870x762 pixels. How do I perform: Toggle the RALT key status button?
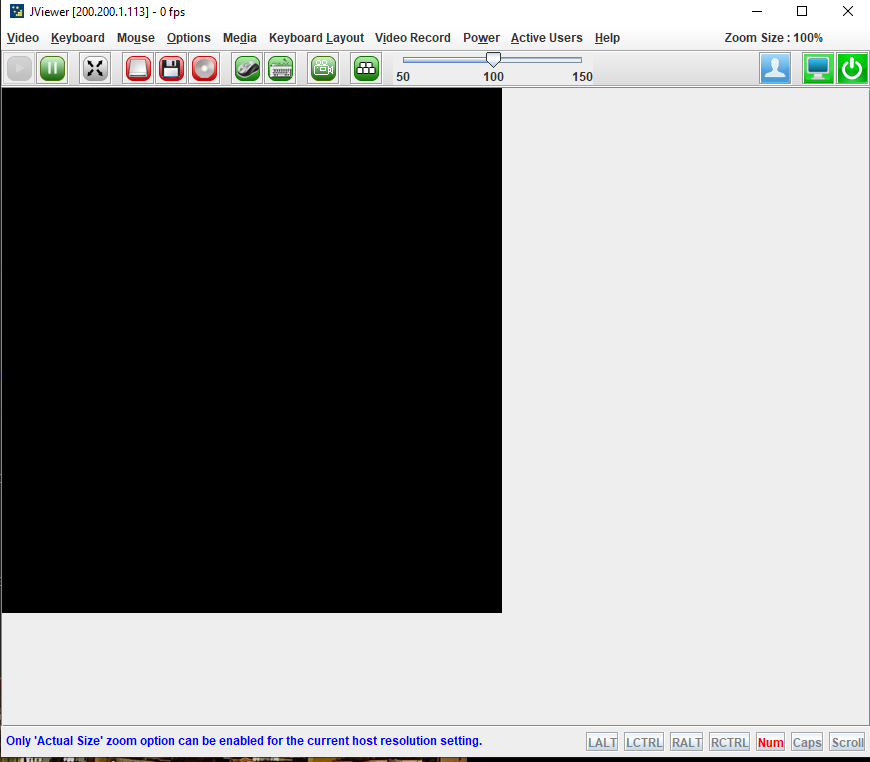coord(686,742)
